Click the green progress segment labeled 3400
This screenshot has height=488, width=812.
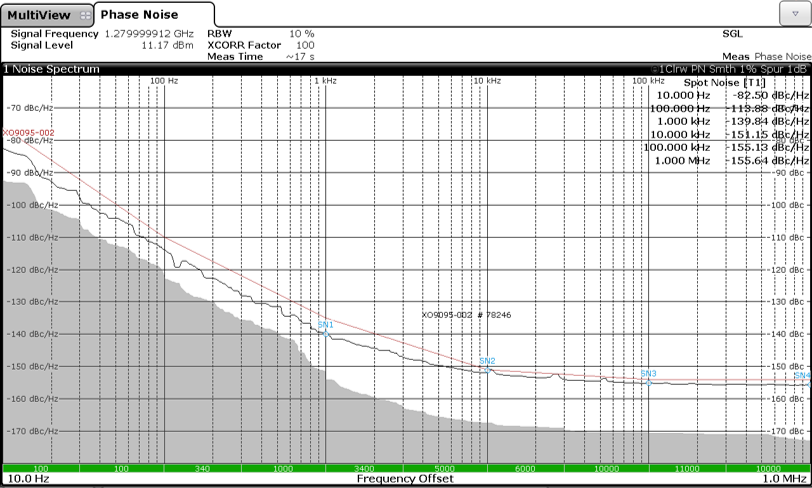click(x=363, y=468)
